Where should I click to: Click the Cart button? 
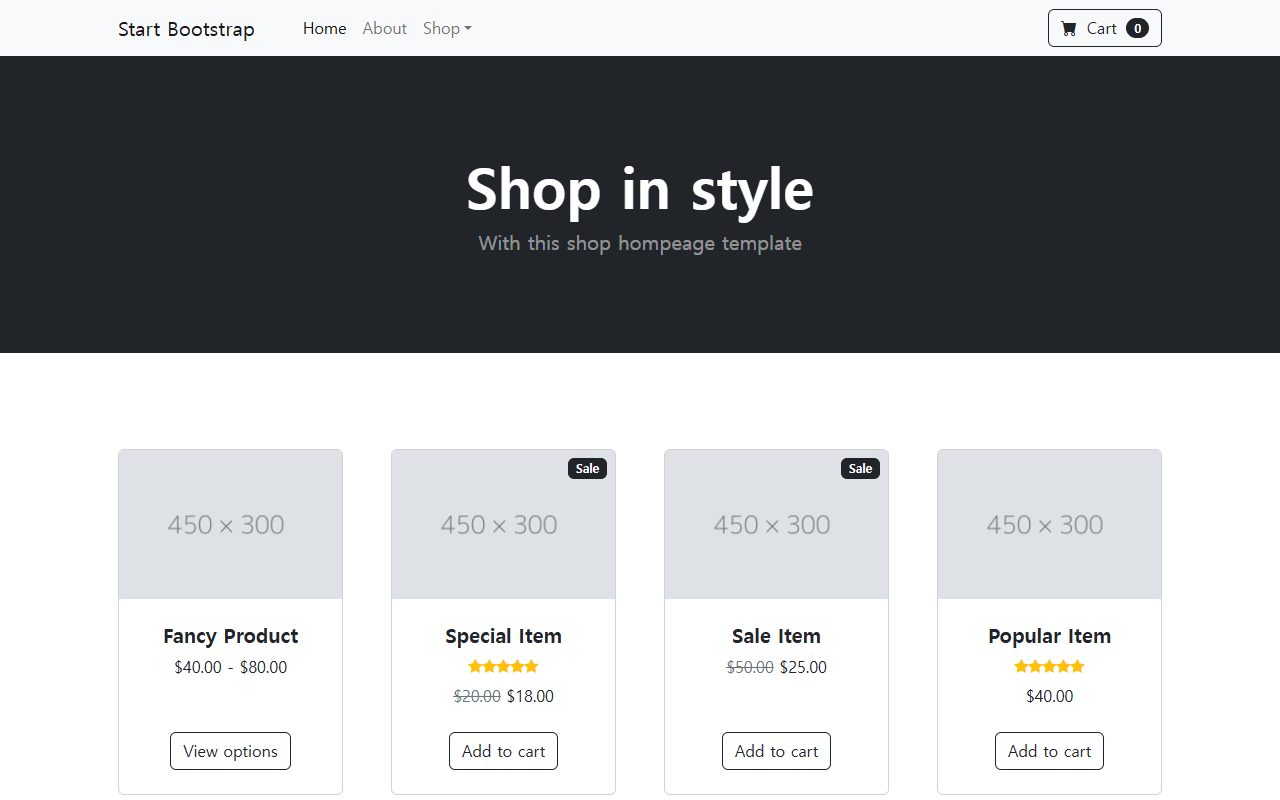[1104, 28]
